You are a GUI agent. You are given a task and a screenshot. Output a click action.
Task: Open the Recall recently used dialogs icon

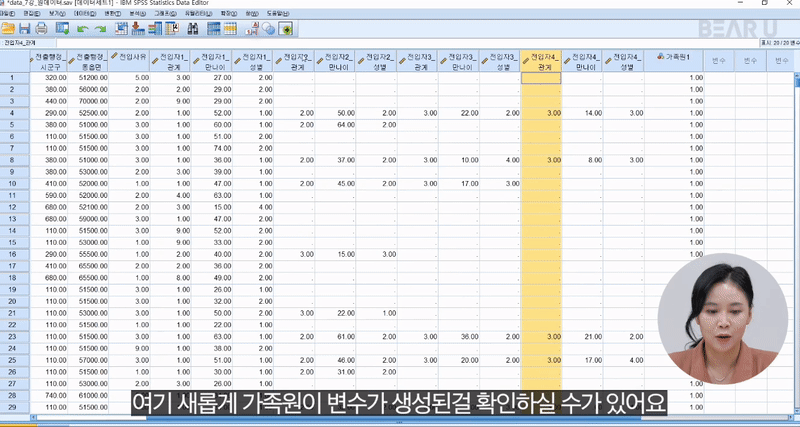coord(63,29)
